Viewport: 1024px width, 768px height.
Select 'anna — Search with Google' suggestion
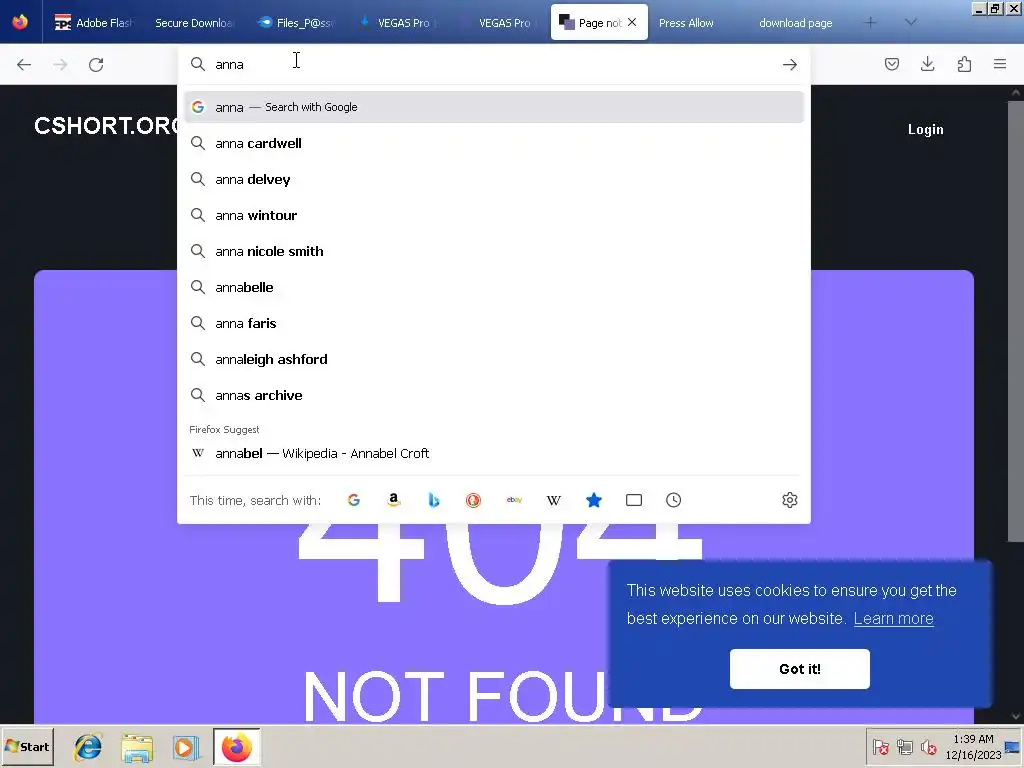click(494, 107)
